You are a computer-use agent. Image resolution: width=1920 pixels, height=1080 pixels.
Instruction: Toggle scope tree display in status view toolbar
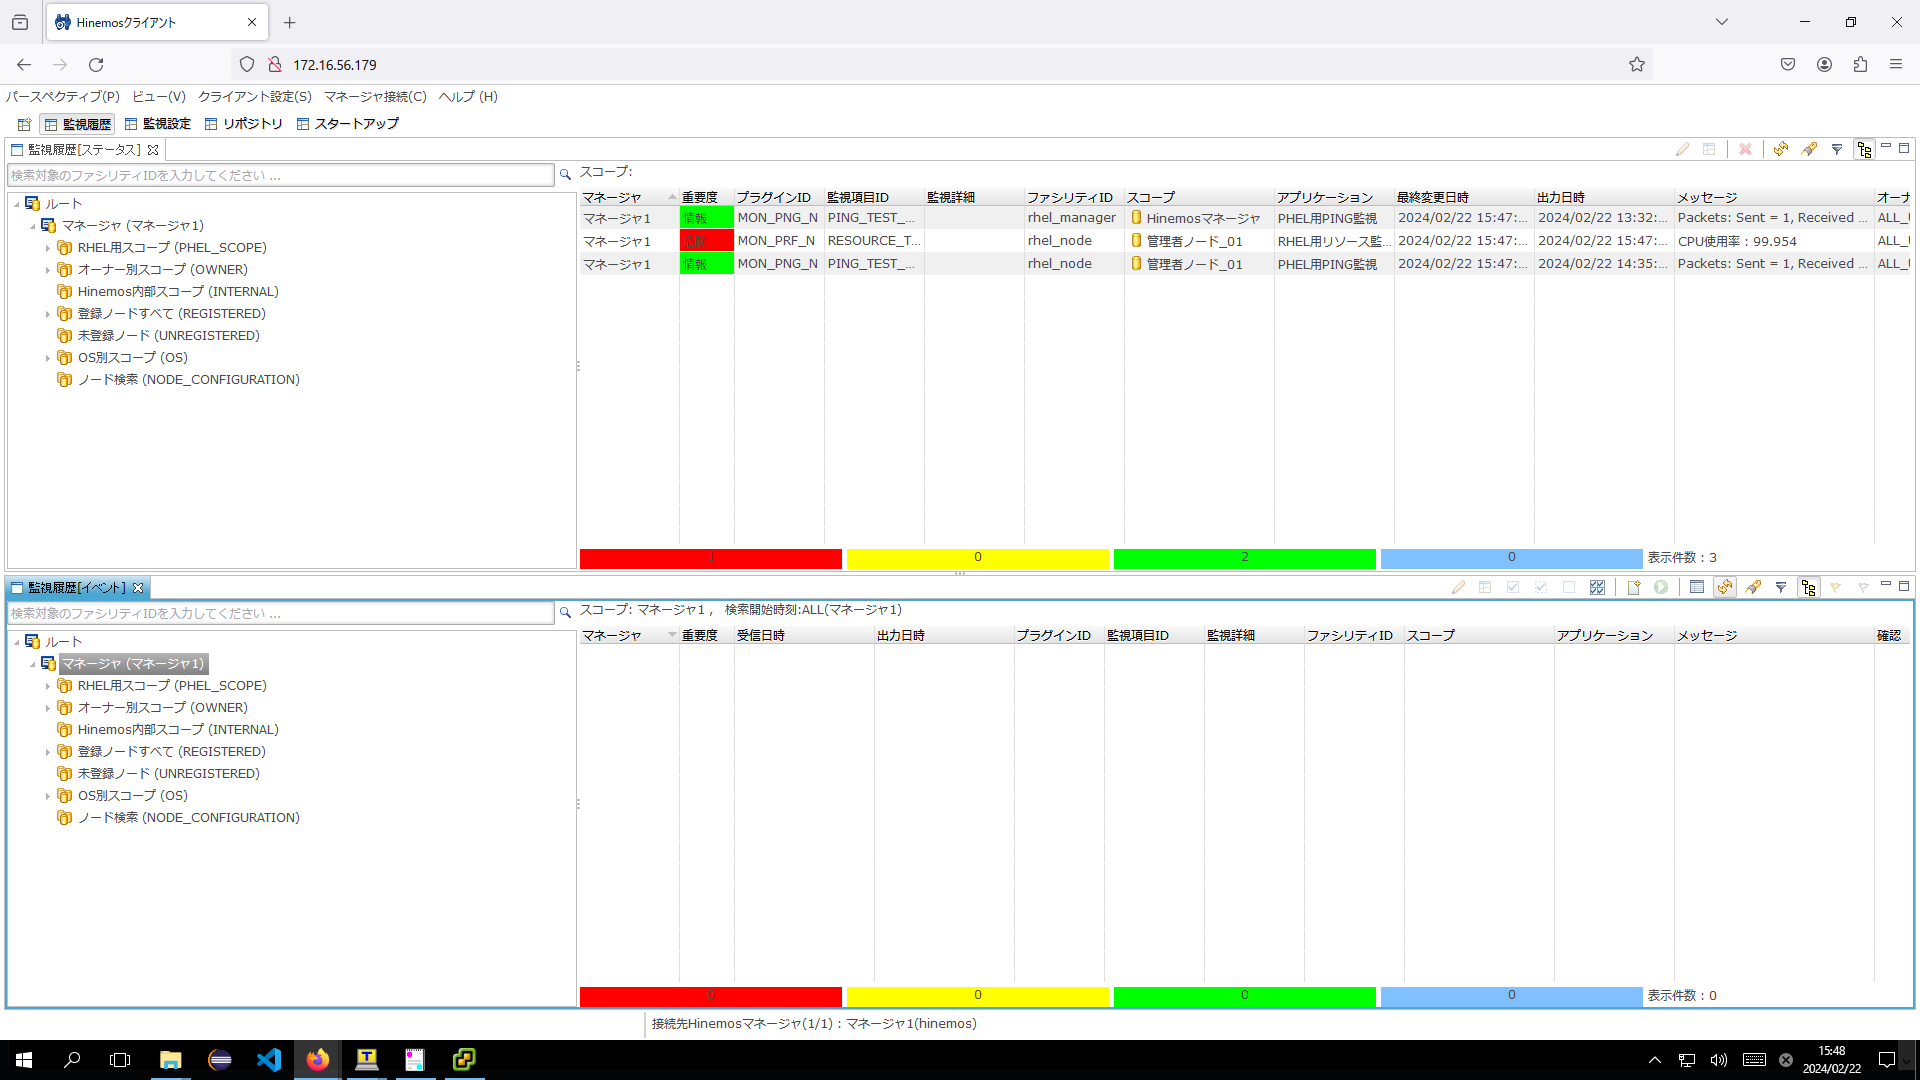click(x=1865, y=149)
